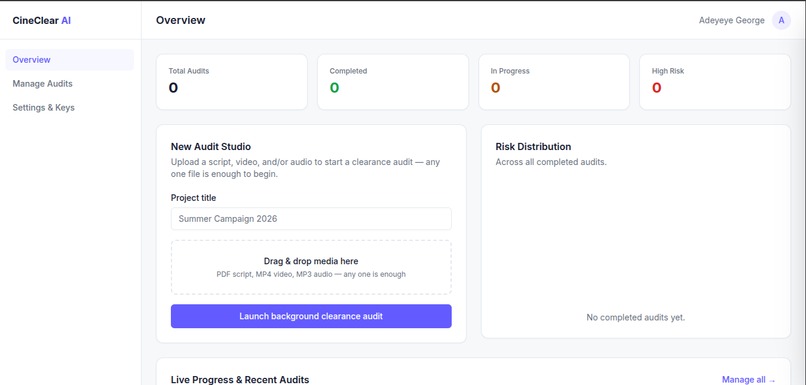Follow the Manage all link
Screen dimensions: 806x385
click(x=748, y=380)
